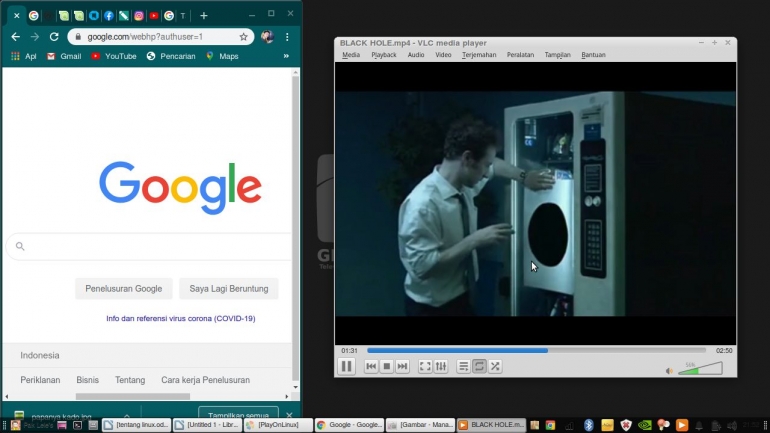Viewport: 770px width, 433px height.
Task: Open Cara kerja Penelusuran link
Action: (205, 380)
